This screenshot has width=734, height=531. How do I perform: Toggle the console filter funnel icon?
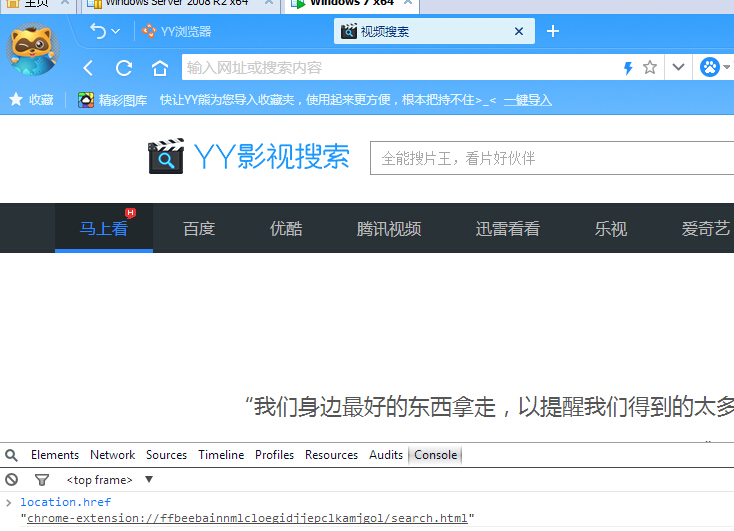pyautogui.click(x=42, y=479)
